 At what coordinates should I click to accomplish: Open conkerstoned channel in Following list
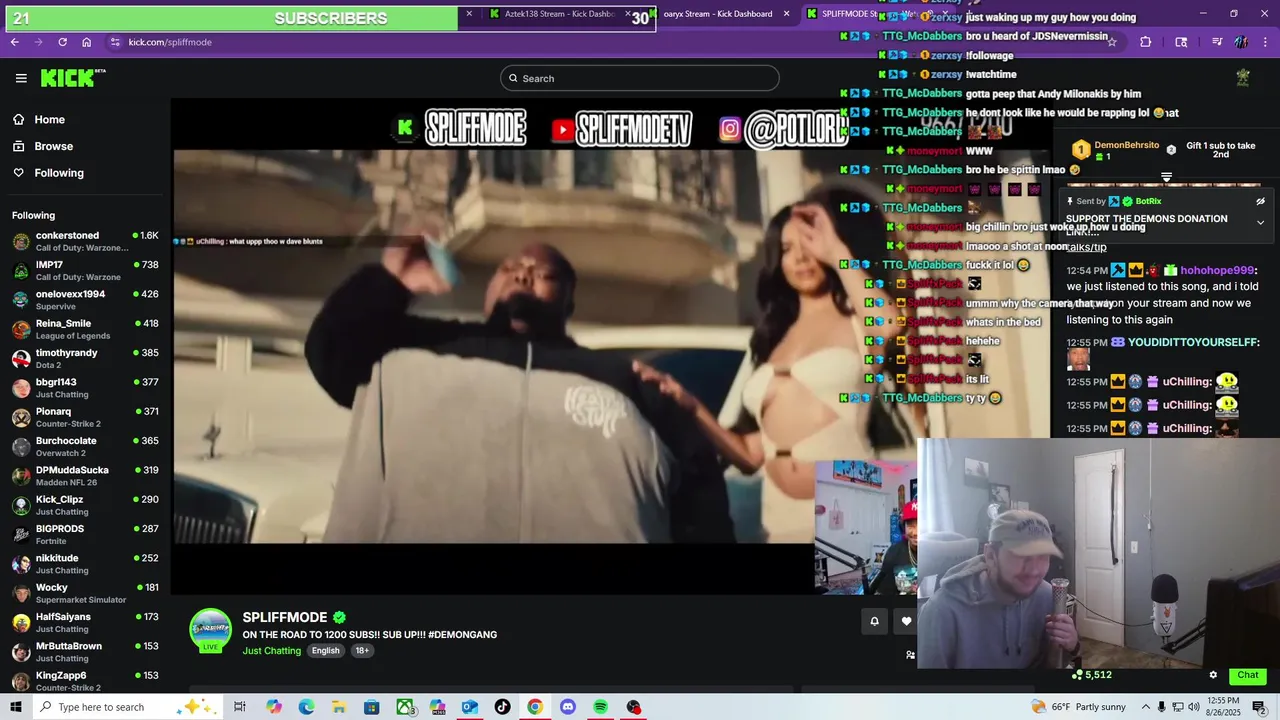85,241
